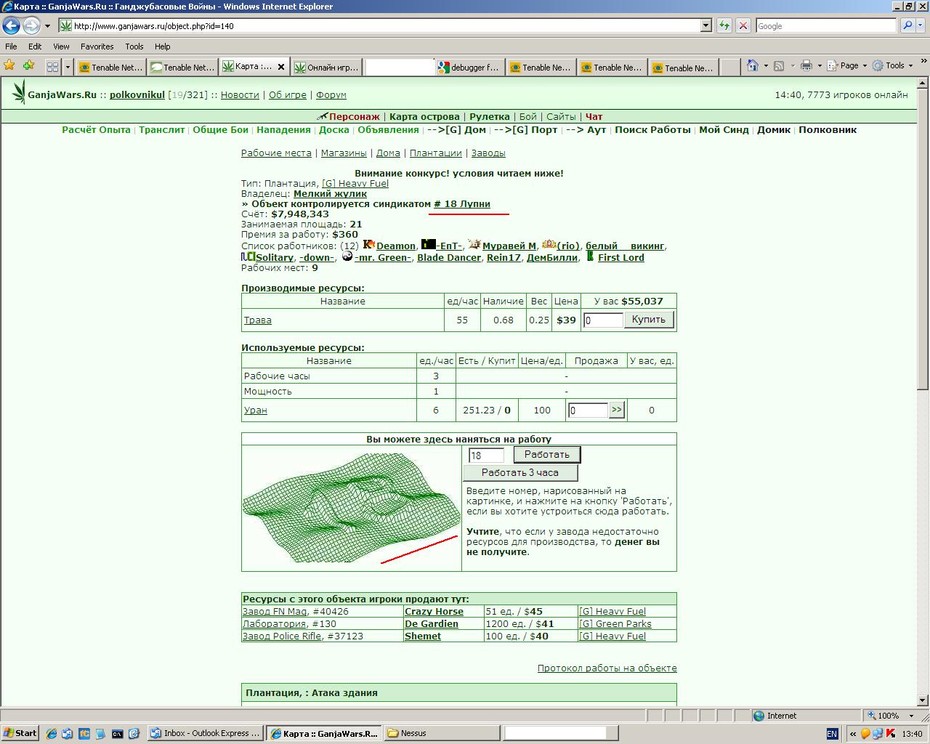Image resolution: width=930 pixels, height=744 pixels.
Task: Click the Print icon in command bar
Action: (806, 66)
